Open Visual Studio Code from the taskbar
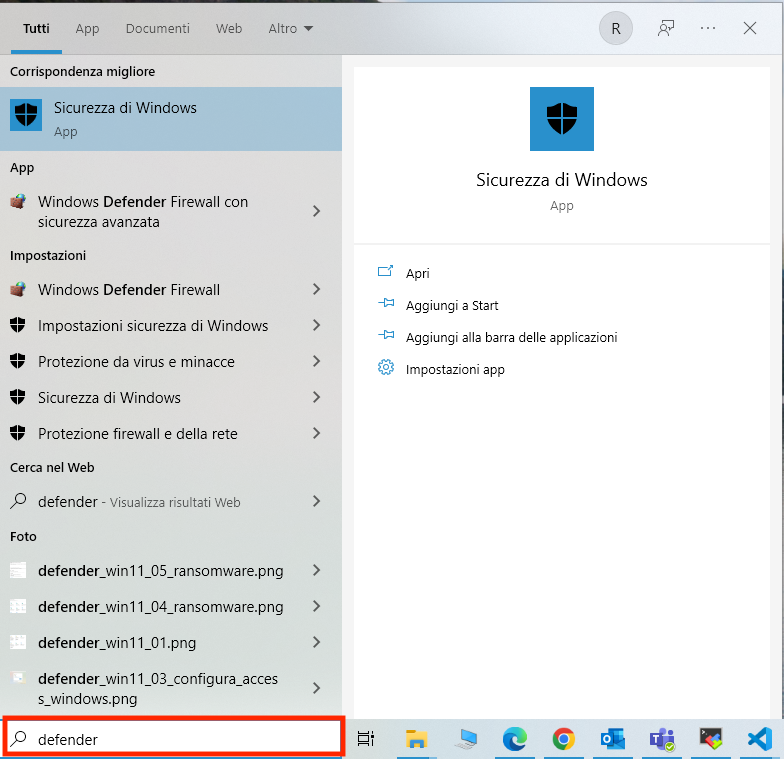The width and height of the screenshot is (784, 759). [760, 738]
